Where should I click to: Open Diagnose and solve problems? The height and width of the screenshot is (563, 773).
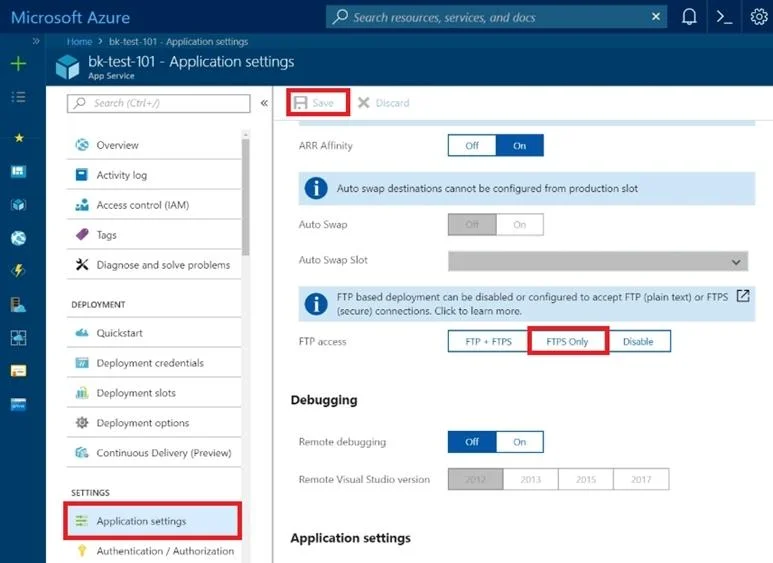(x=154, y=265)
